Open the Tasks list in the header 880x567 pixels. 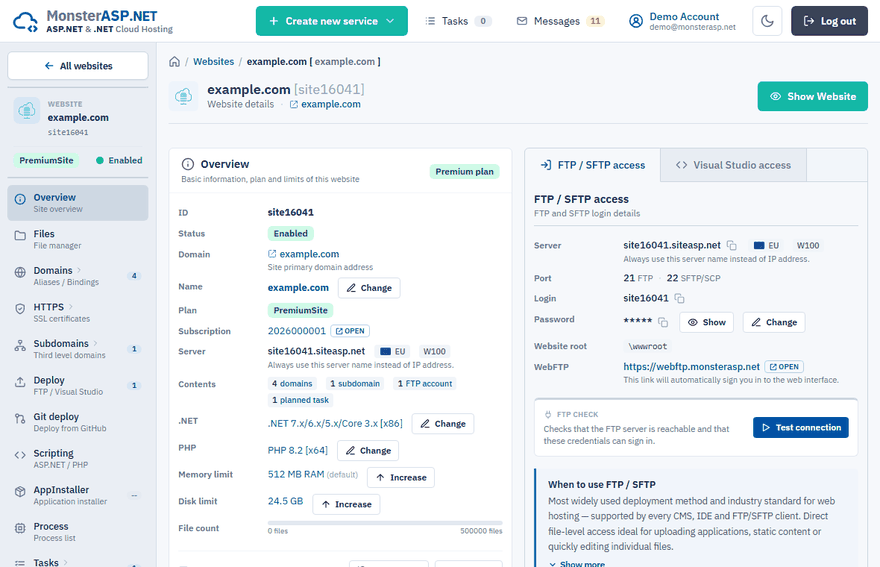(458, 21)
